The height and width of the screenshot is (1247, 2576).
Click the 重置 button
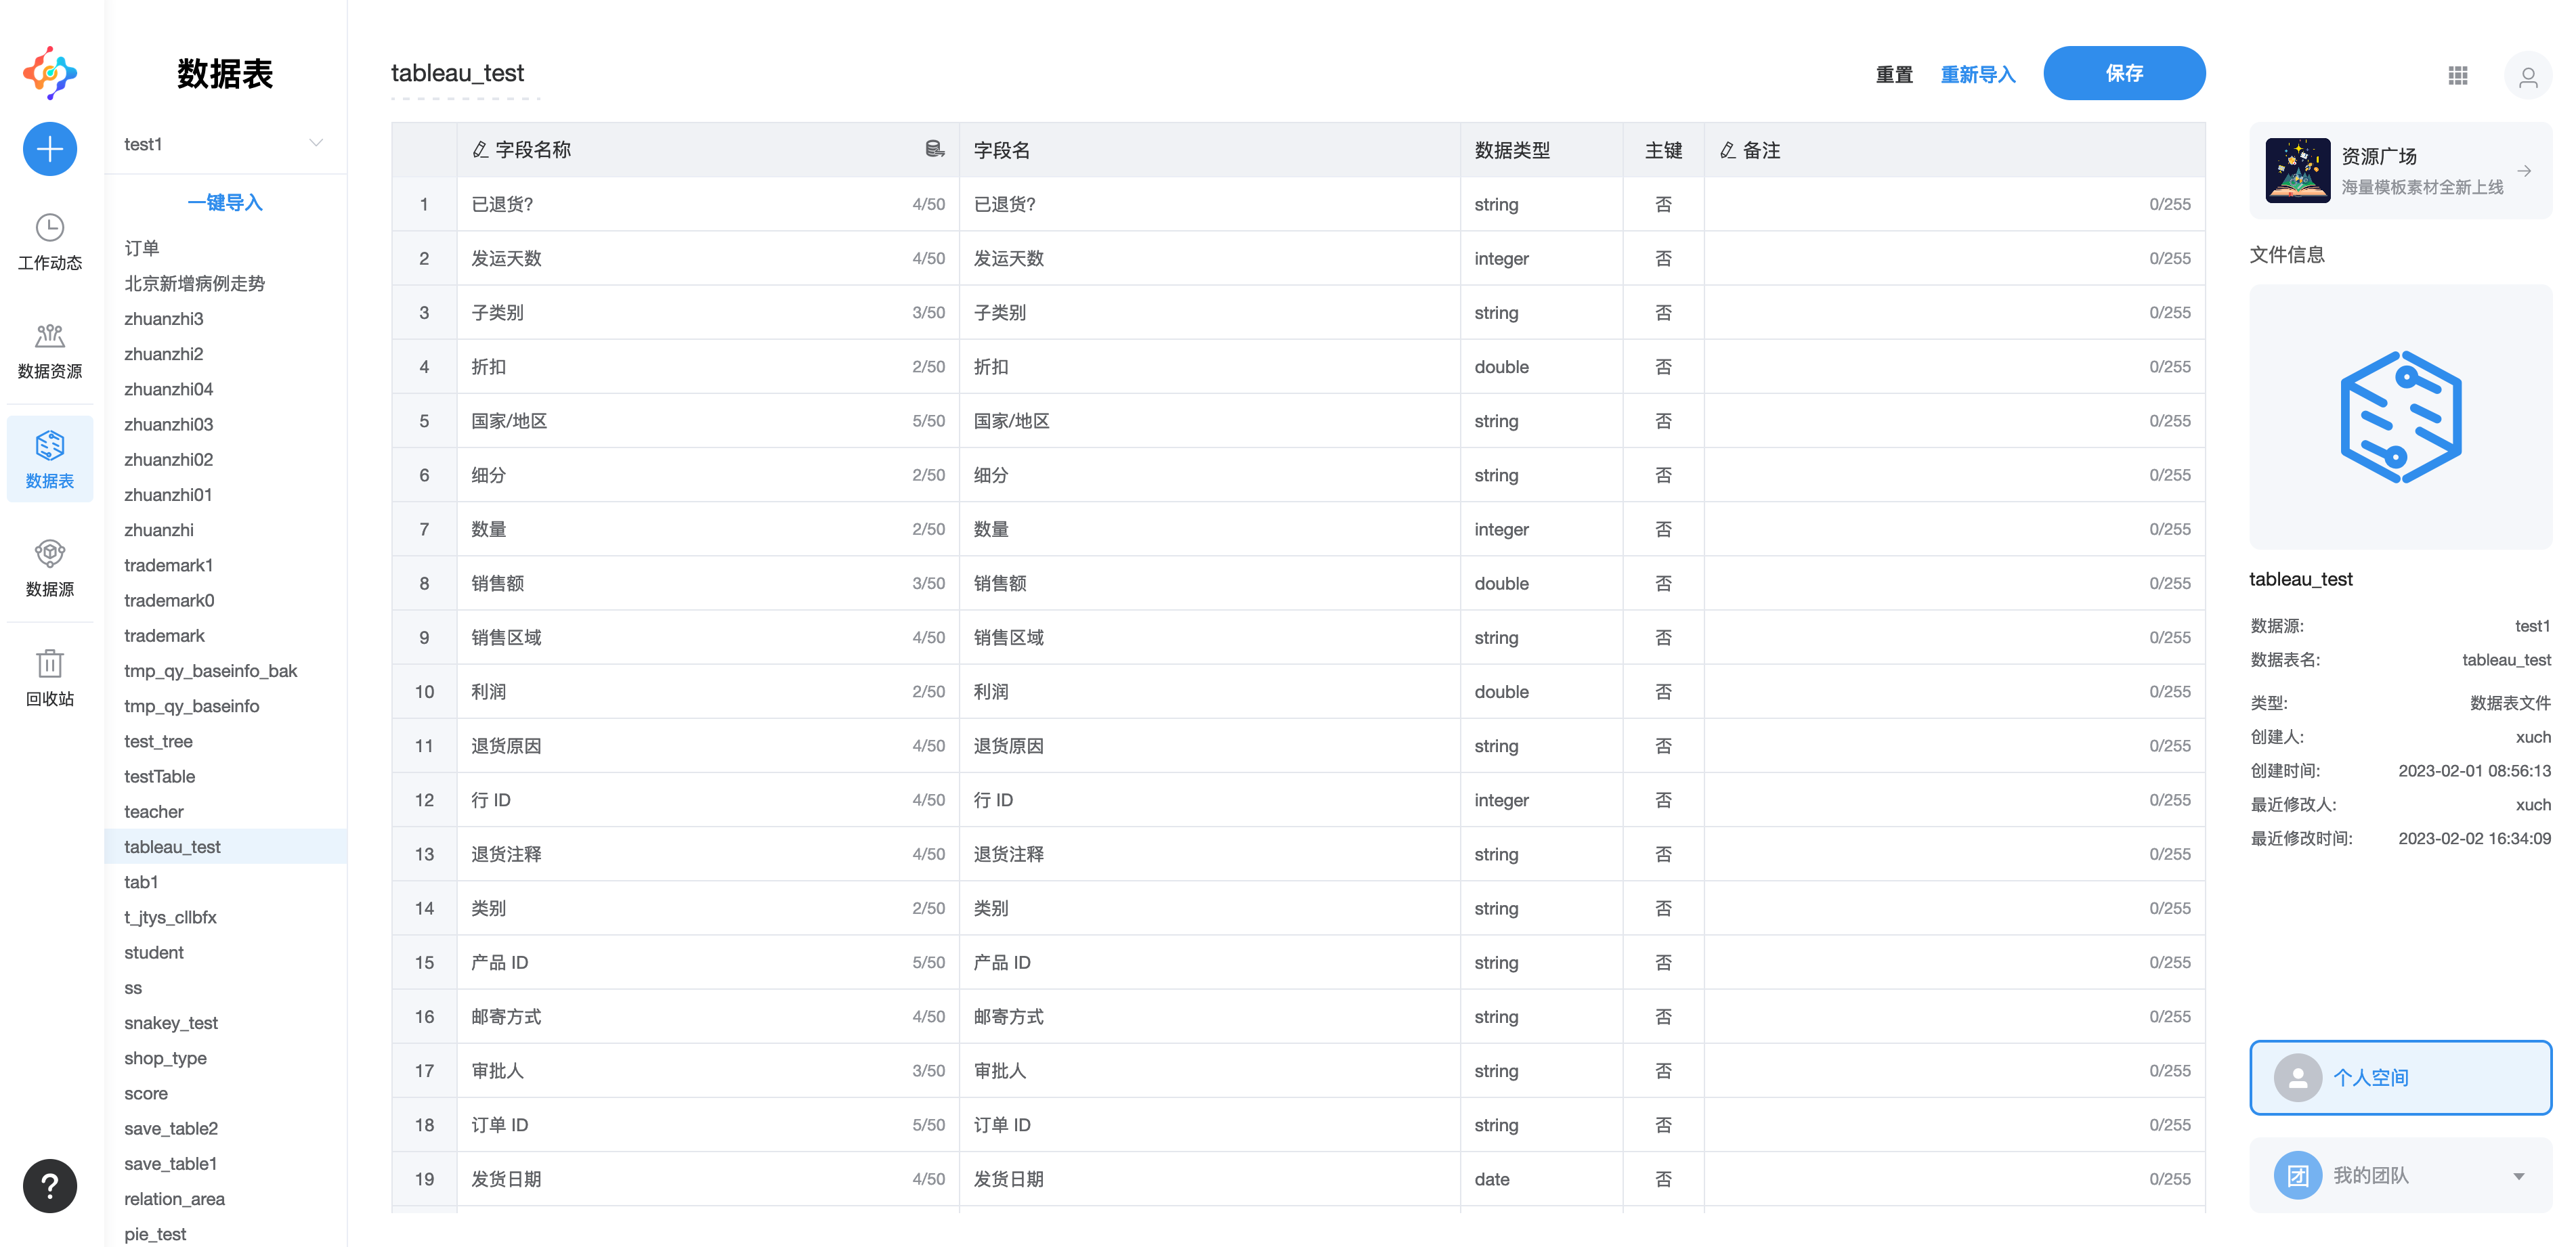1893,74
